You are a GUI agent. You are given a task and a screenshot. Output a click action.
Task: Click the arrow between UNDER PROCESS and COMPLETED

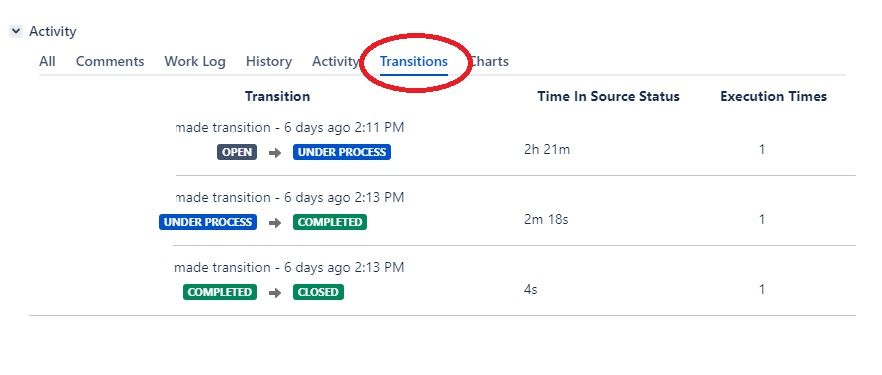pyautogui.click(x=274, y=223)
